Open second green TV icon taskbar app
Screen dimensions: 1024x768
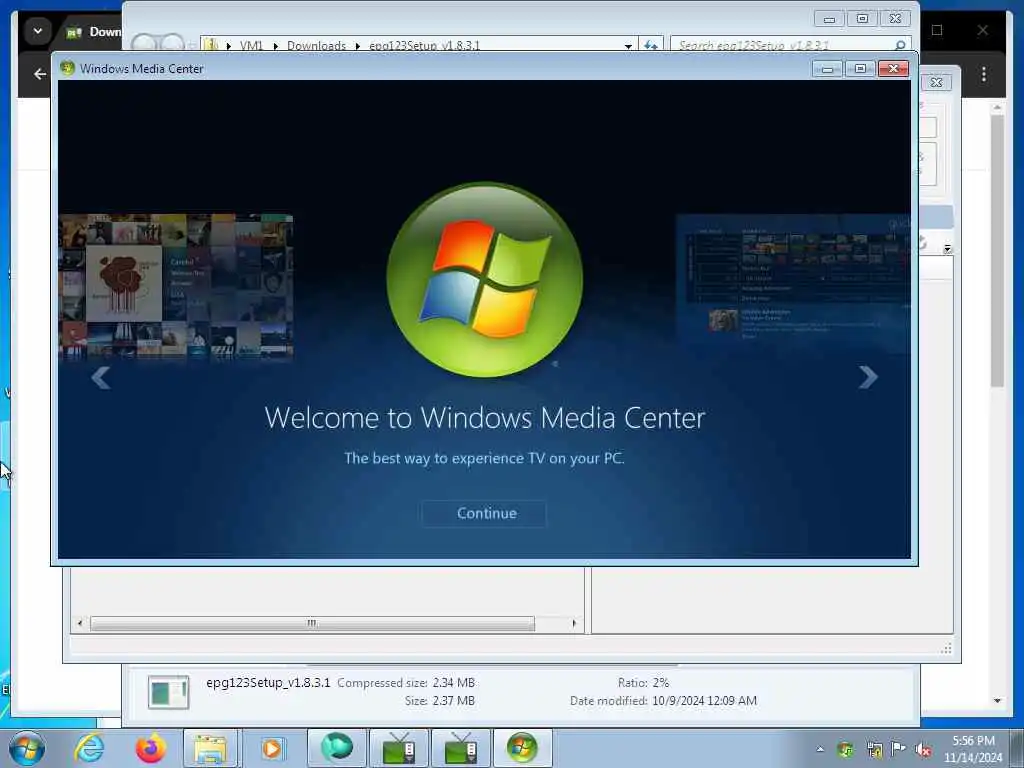[461, 748]
